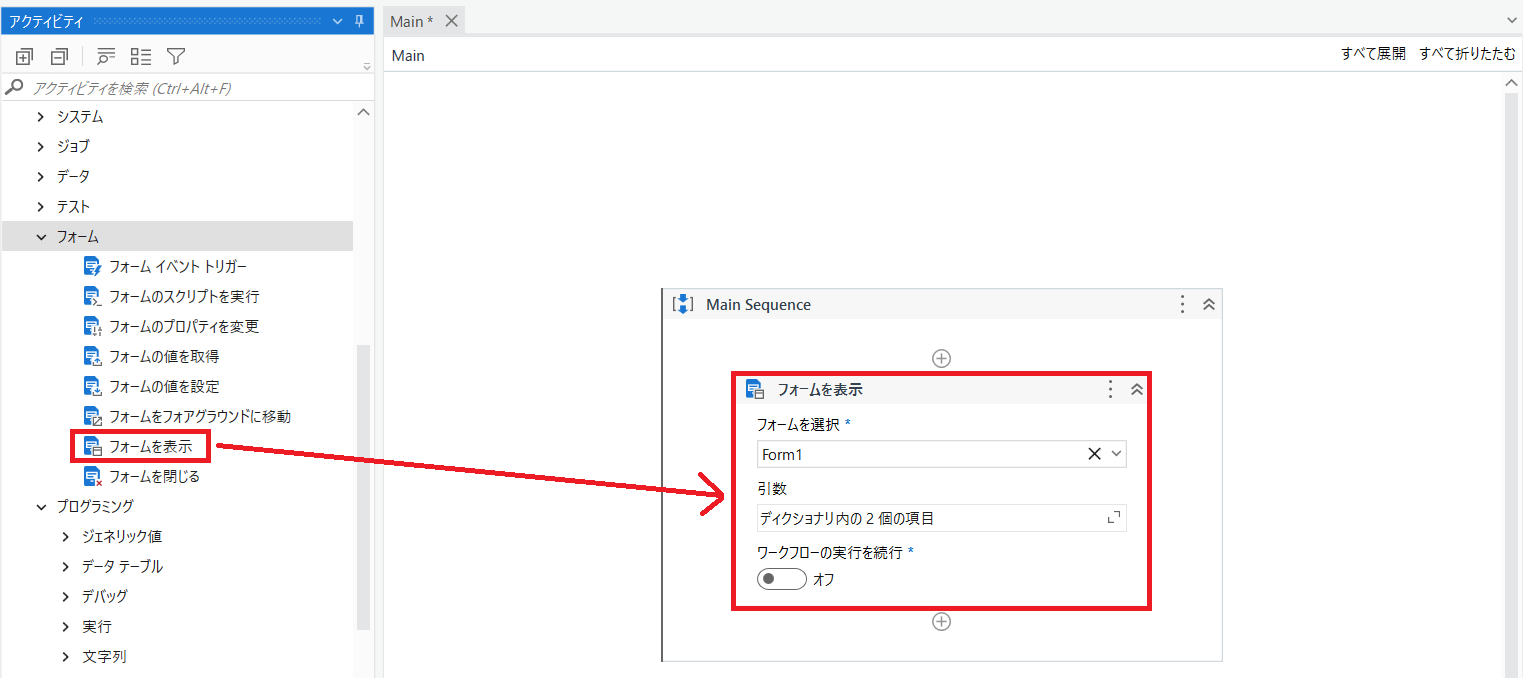Viewport: 1523px width, 678px height.
Task: Open the ⋮ options icon on フォームを表示
Action: (x=1109, y=389)
